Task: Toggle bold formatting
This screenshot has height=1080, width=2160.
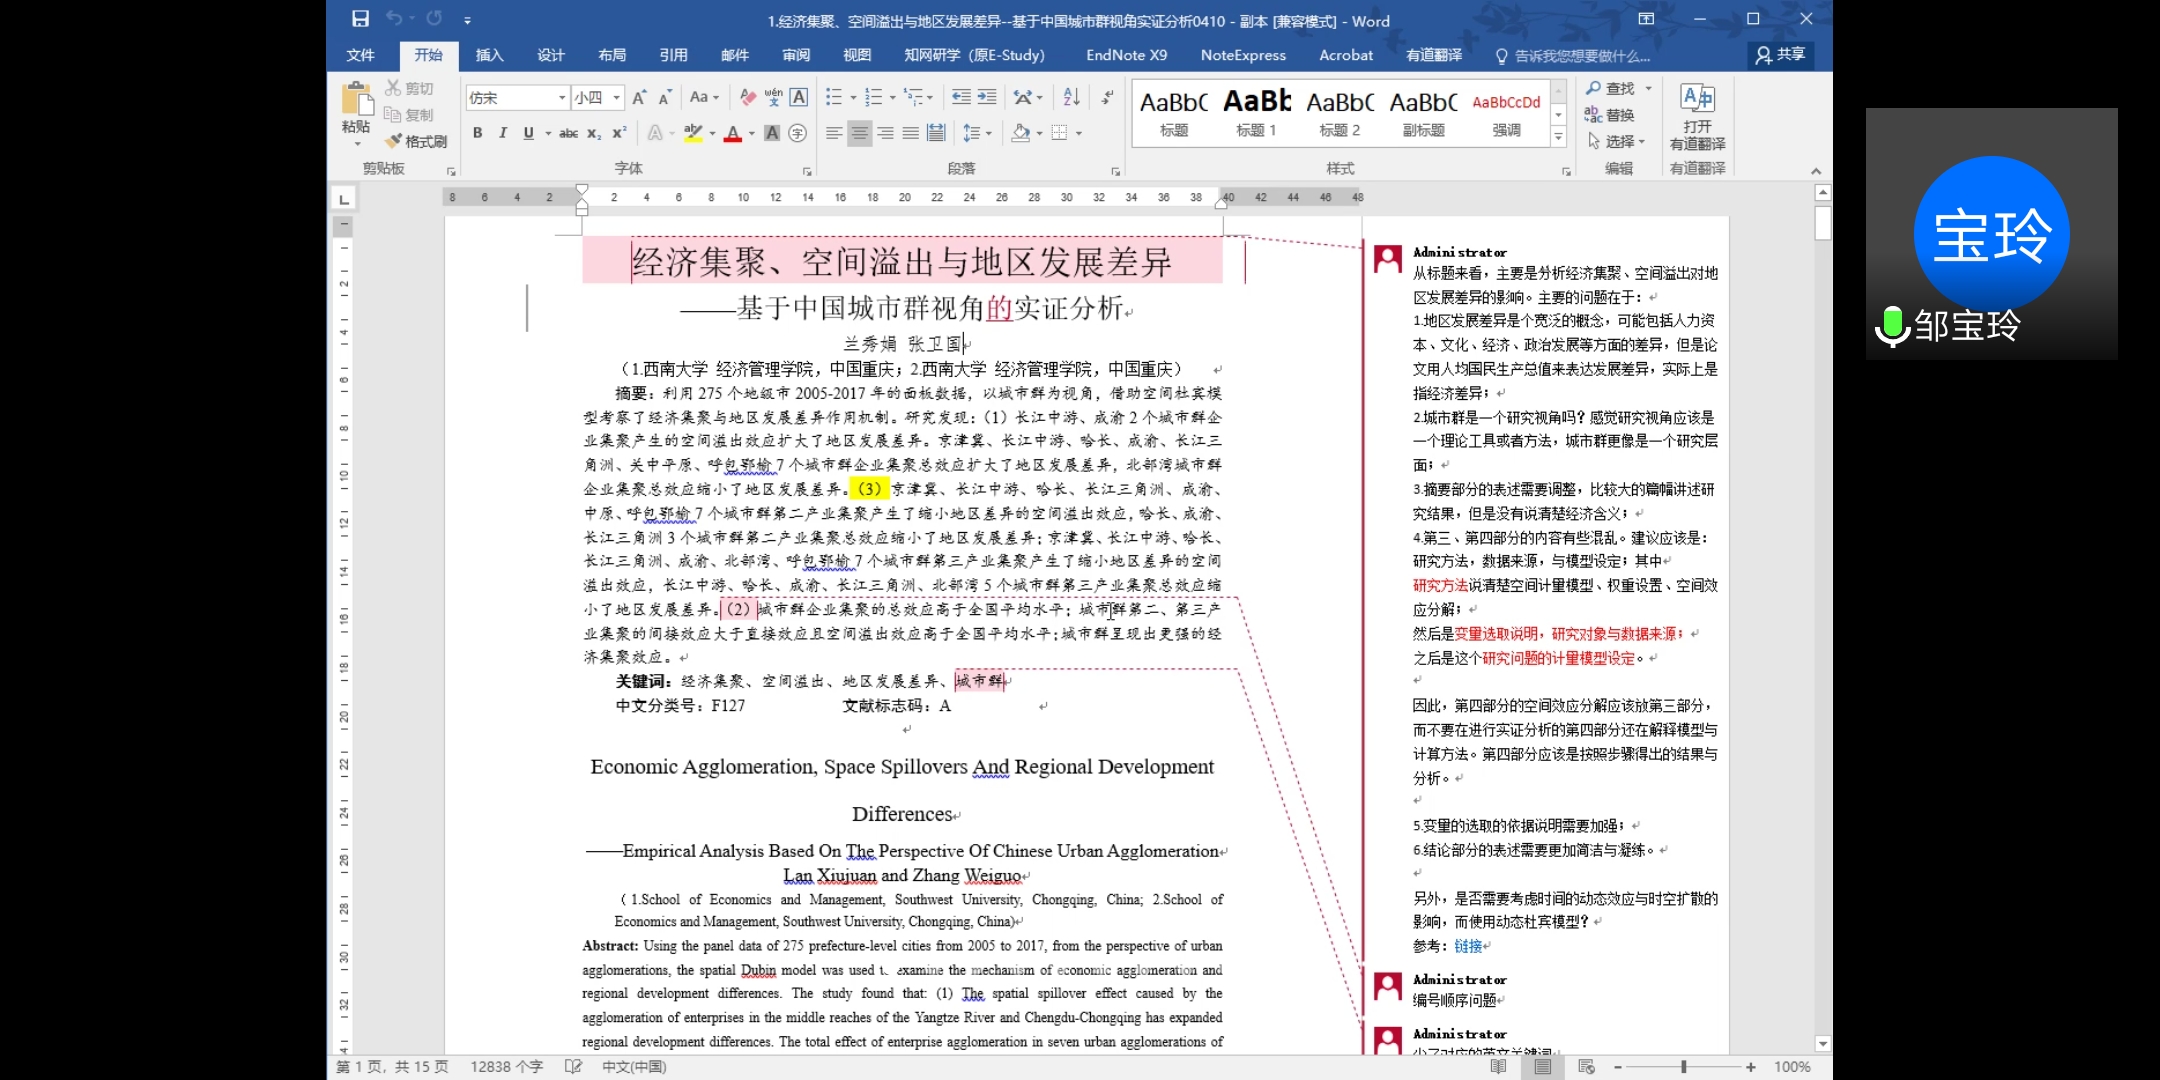Action: (478, 132)
